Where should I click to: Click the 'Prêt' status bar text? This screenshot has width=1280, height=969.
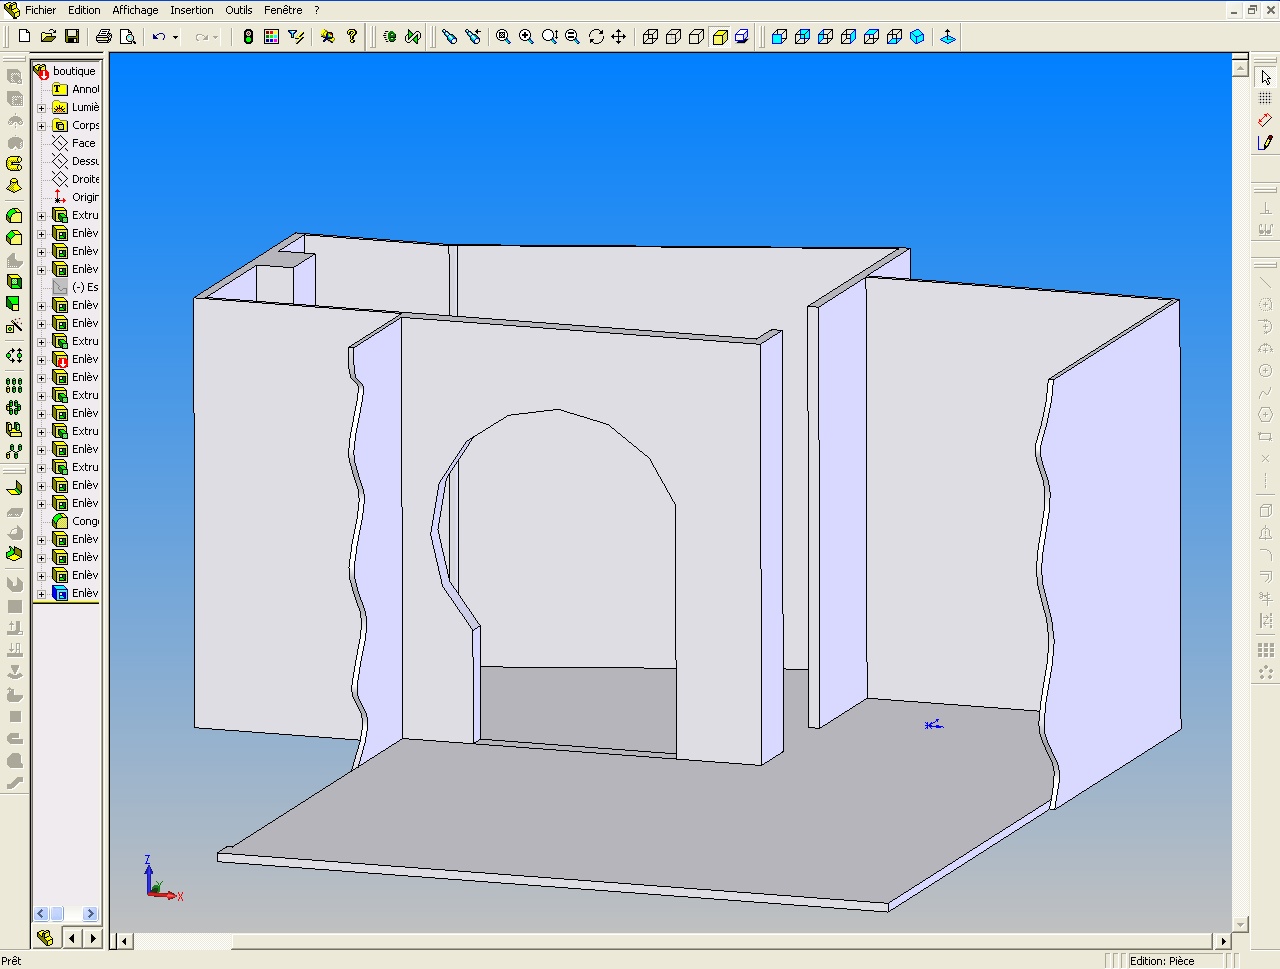[x=11, y=961]
